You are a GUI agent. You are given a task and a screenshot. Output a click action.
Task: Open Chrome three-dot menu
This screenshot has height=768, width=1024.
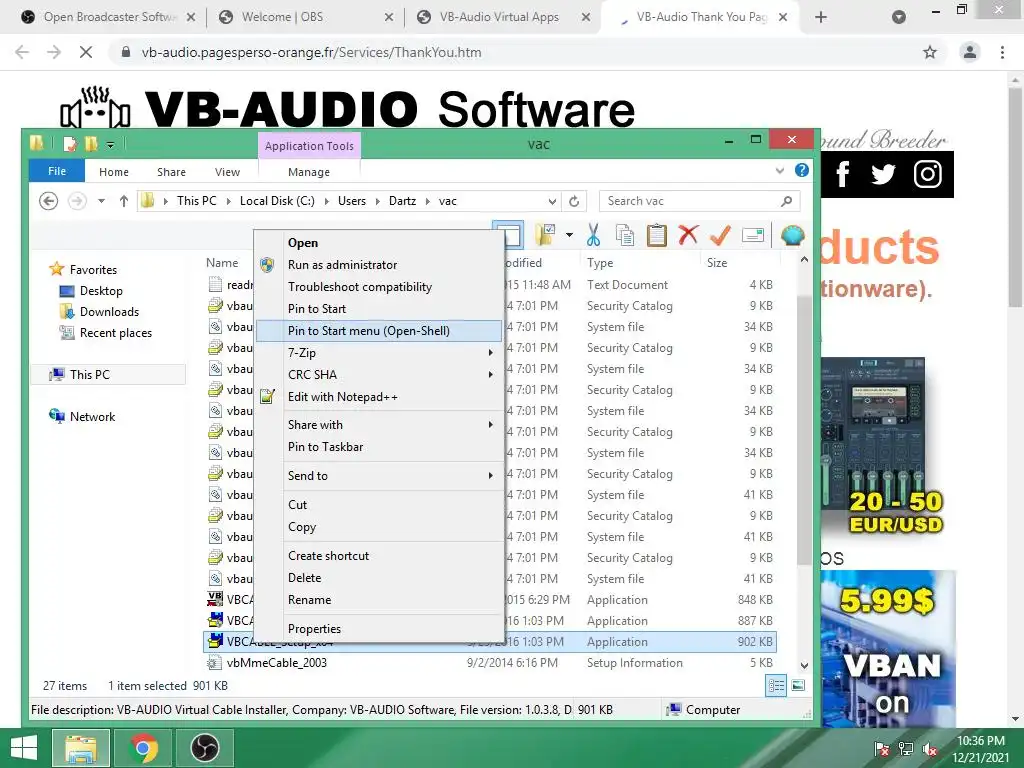pos(1002,52)
